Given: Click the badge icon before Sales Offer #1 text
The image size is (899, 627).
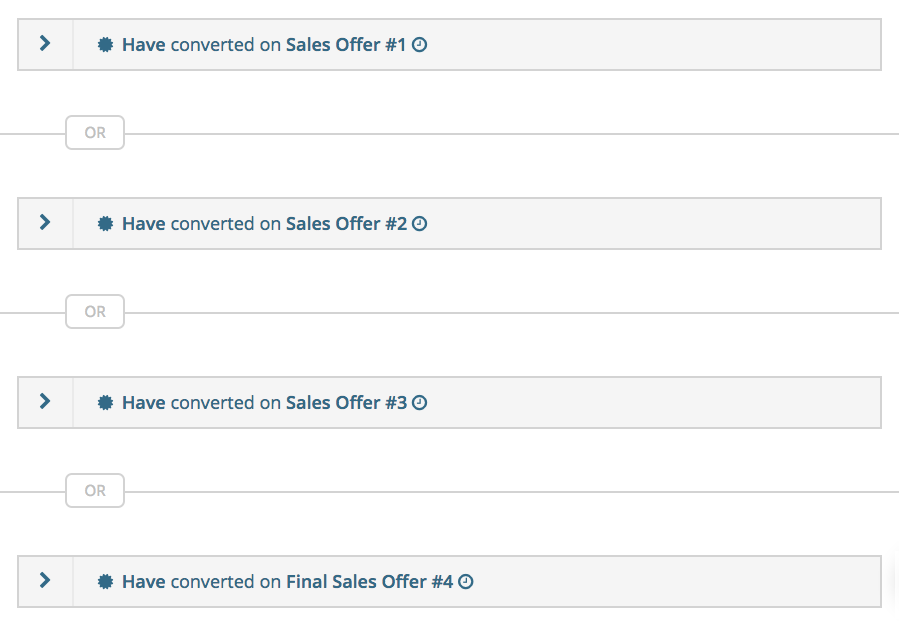Looking at the screenshot, I should click(105, 45).
